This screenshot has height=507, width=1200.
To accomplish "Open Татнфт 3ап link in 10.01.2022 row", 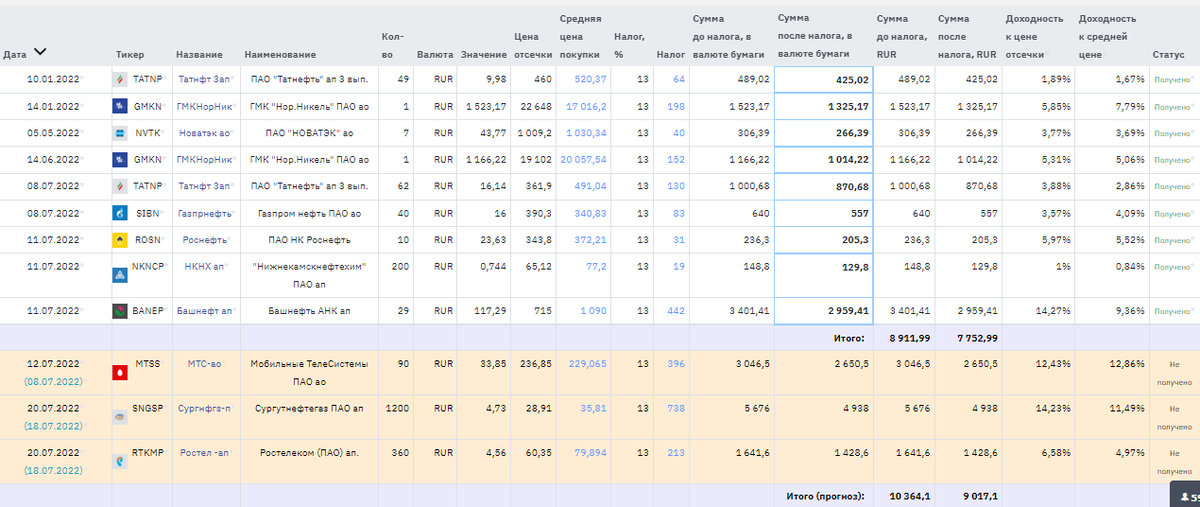I will (x=202, y=79).
